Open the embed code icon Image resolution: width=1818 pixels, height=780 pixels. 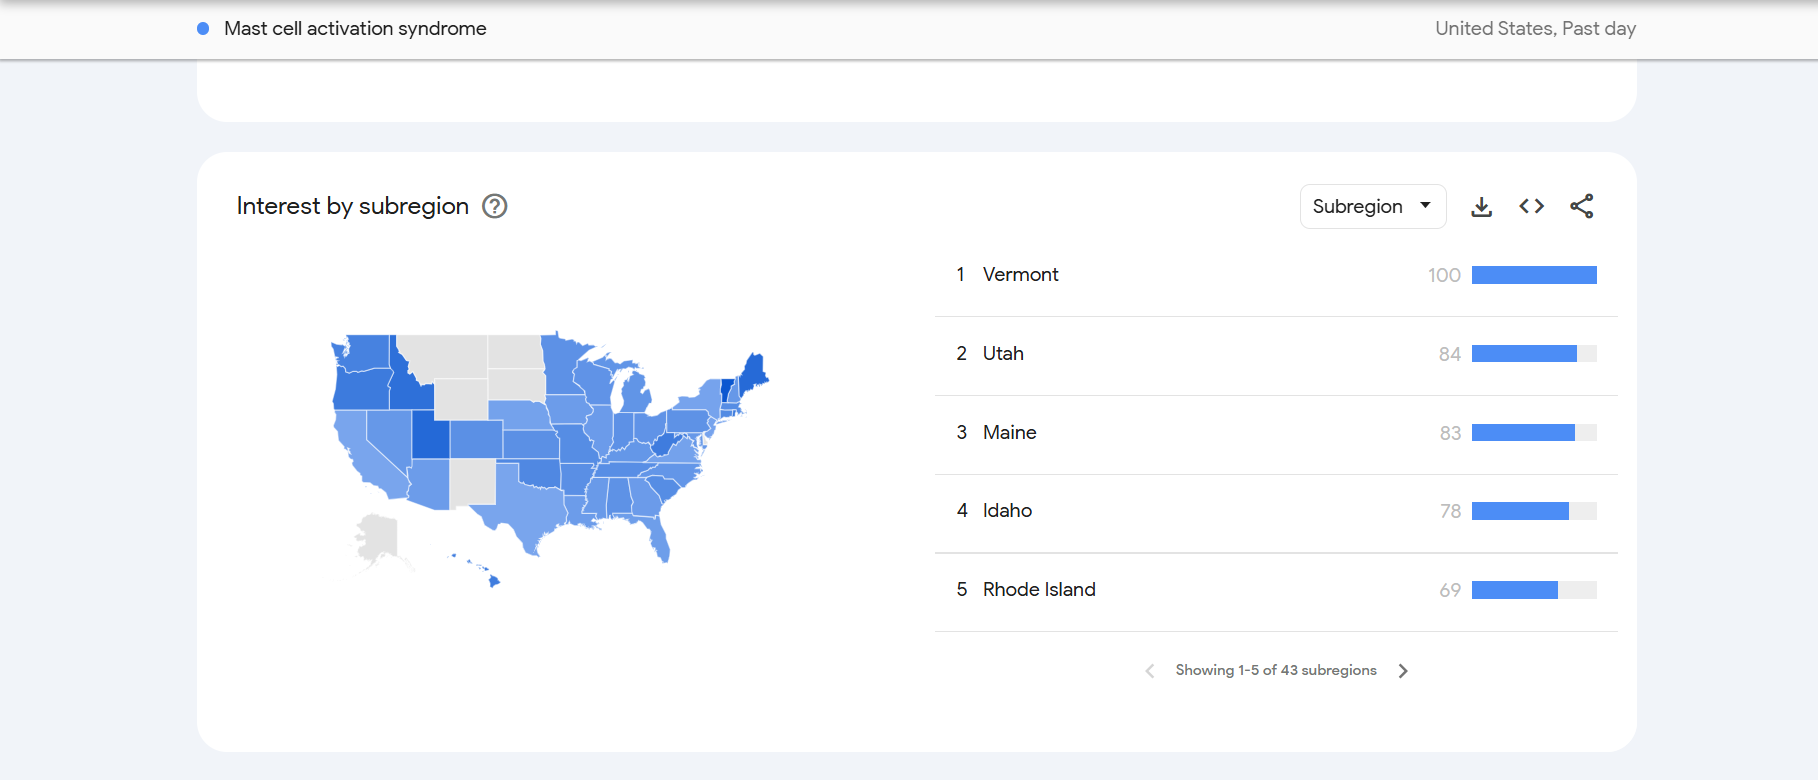[x=1531, y=206]
